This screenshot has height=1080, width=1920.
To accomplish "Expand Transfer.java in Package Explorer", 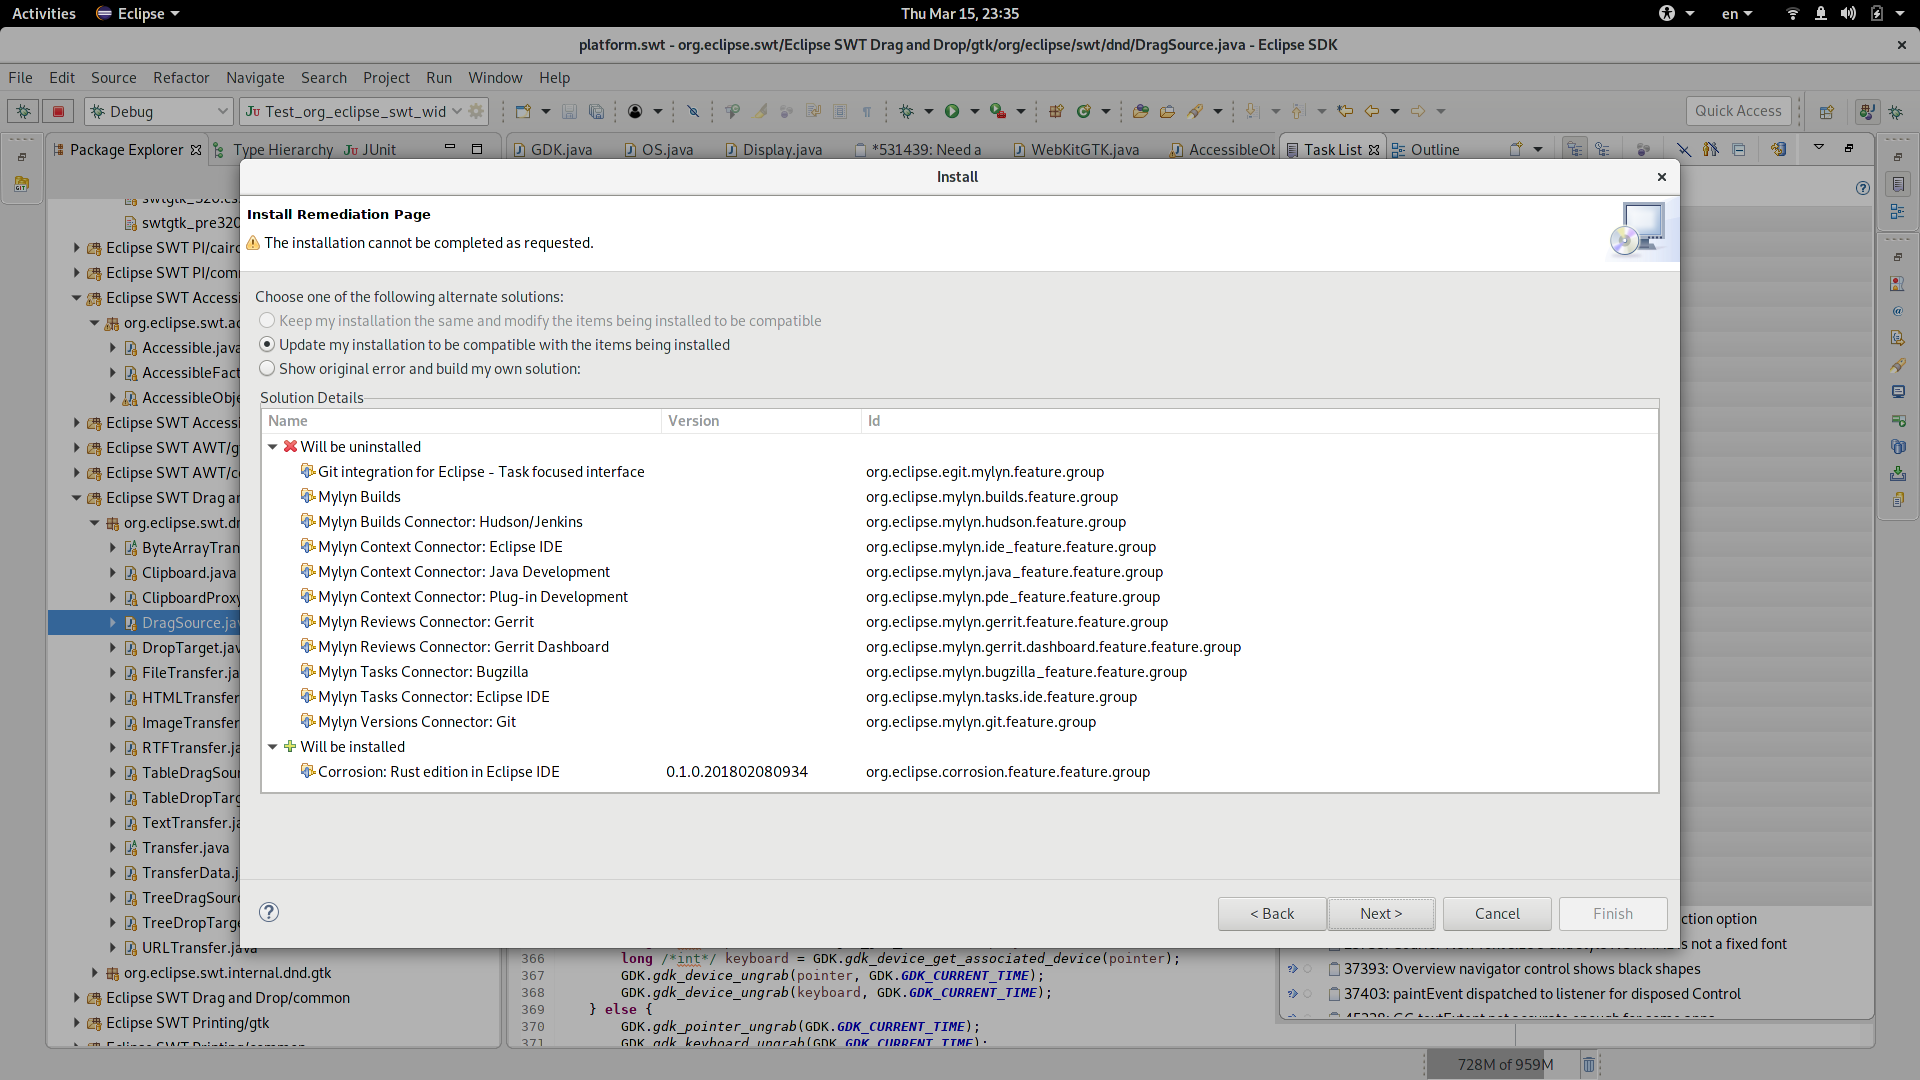I will (112, 848).
